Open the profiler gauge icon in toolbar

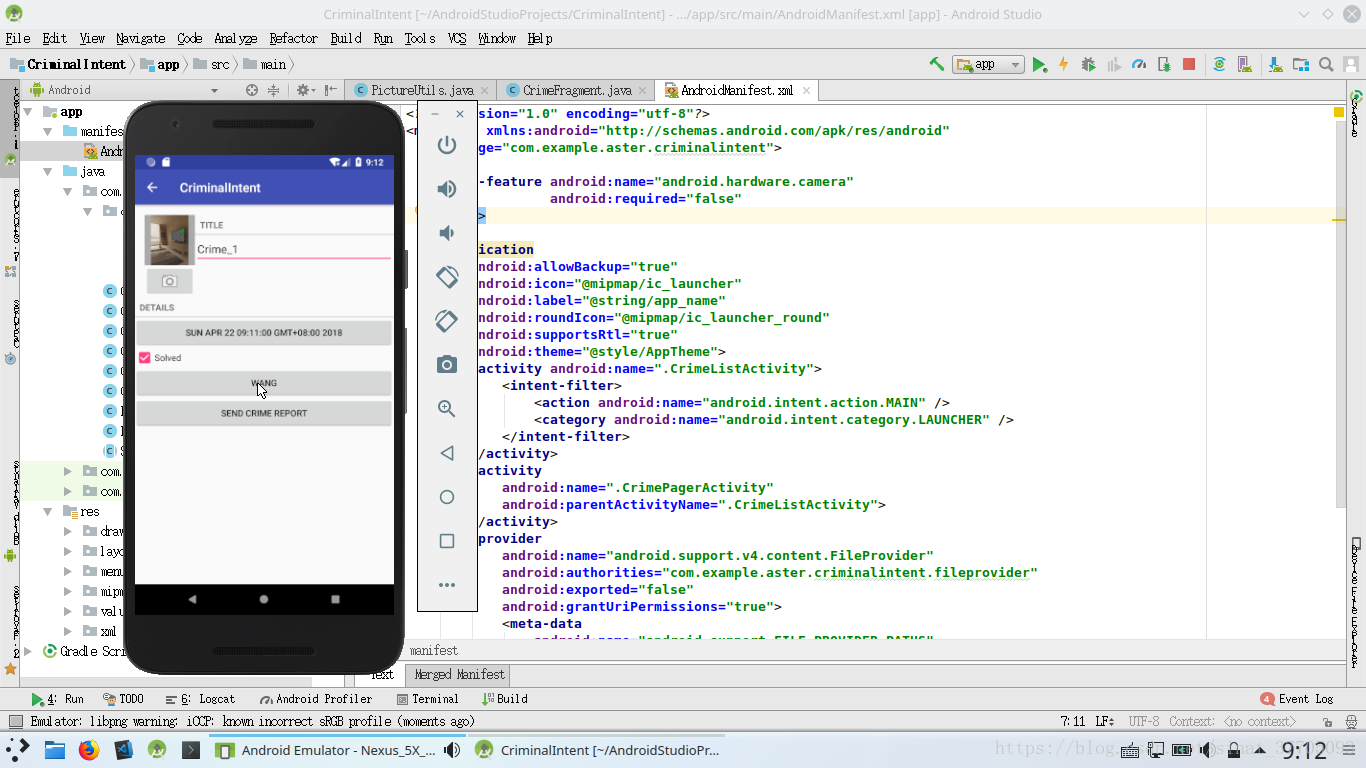pos(1138,64)
